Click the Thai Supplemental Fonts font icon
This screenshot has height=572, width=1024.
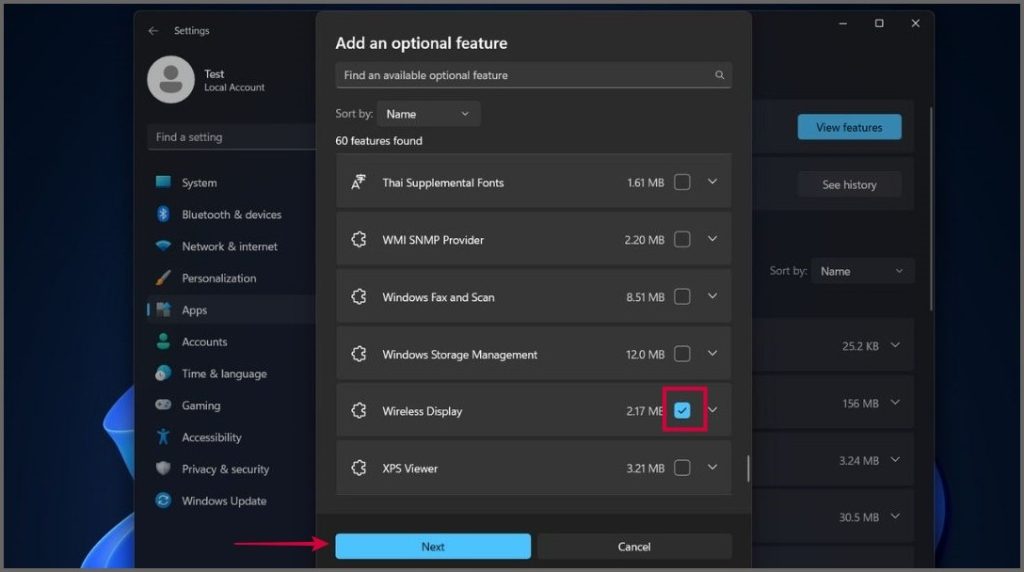(358, 182)
